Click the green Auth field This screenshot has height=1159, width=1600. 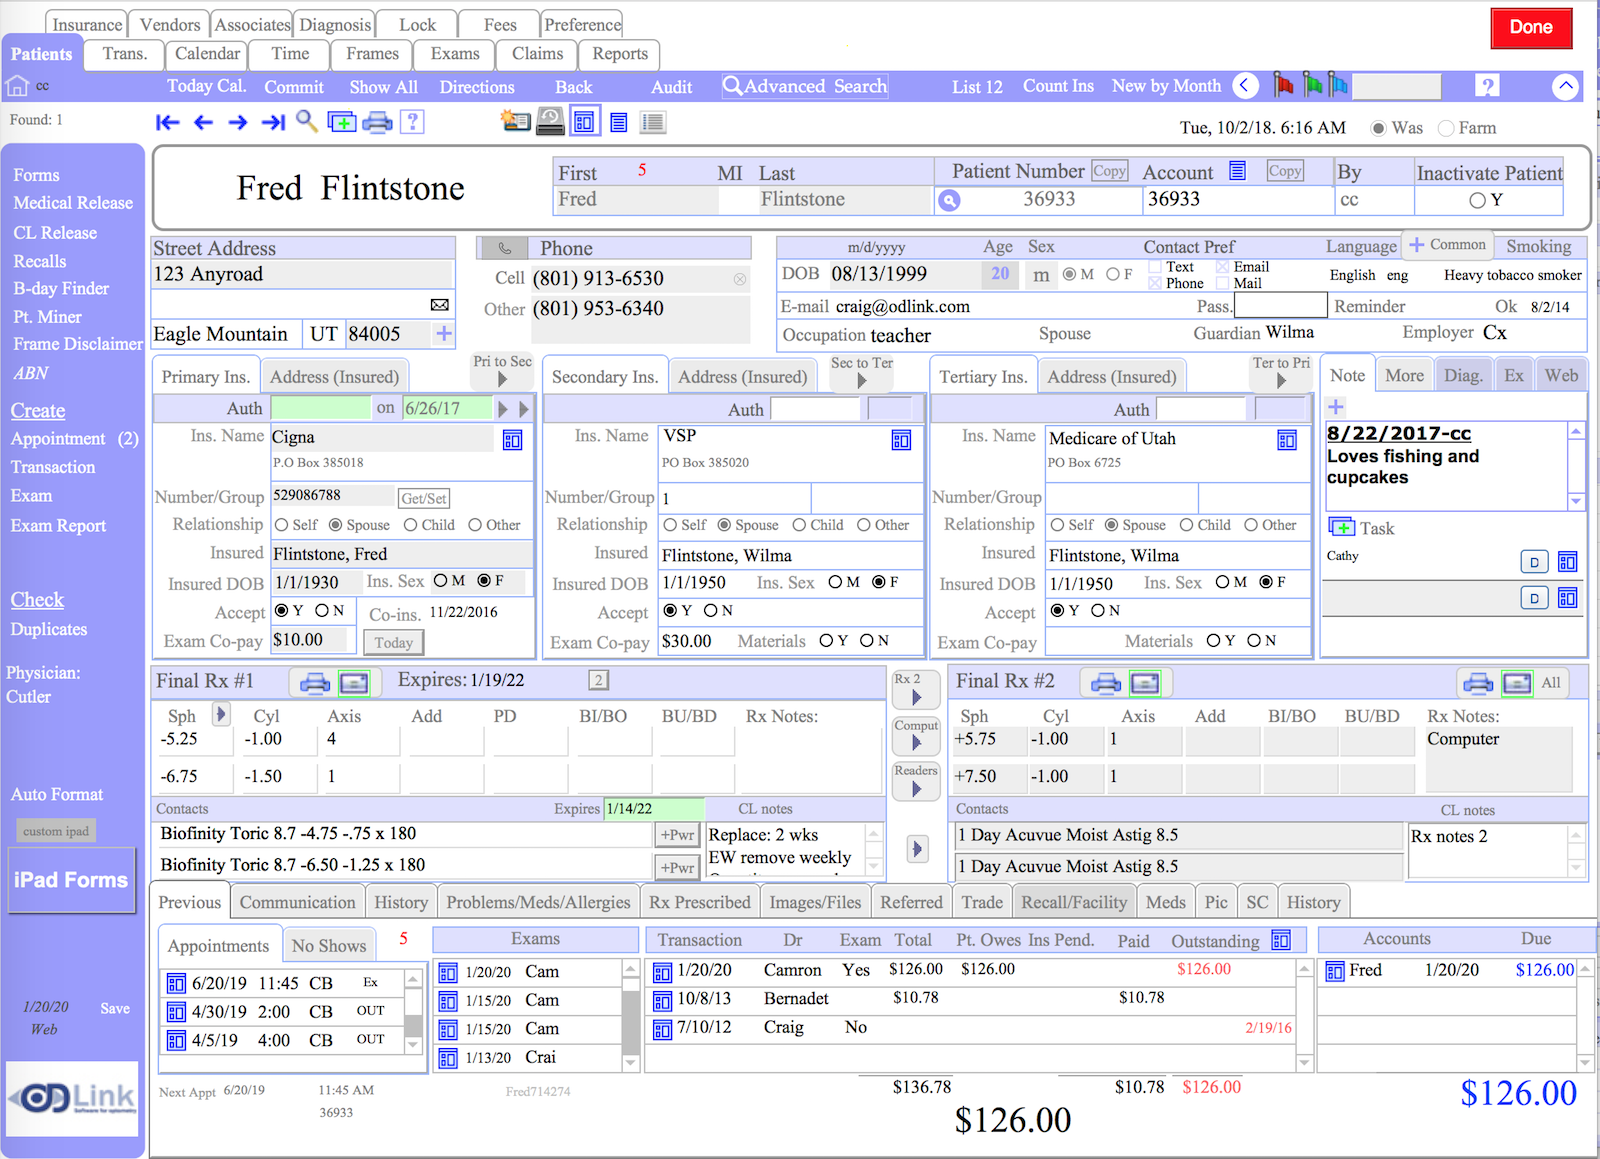click(320, 408)
